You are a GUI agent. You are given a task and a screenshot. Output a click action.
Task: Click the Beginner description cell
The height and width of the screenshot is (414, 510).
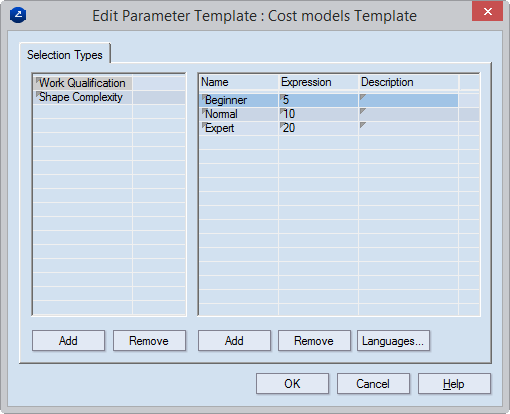pyautogui.click(x=408, y=100)
